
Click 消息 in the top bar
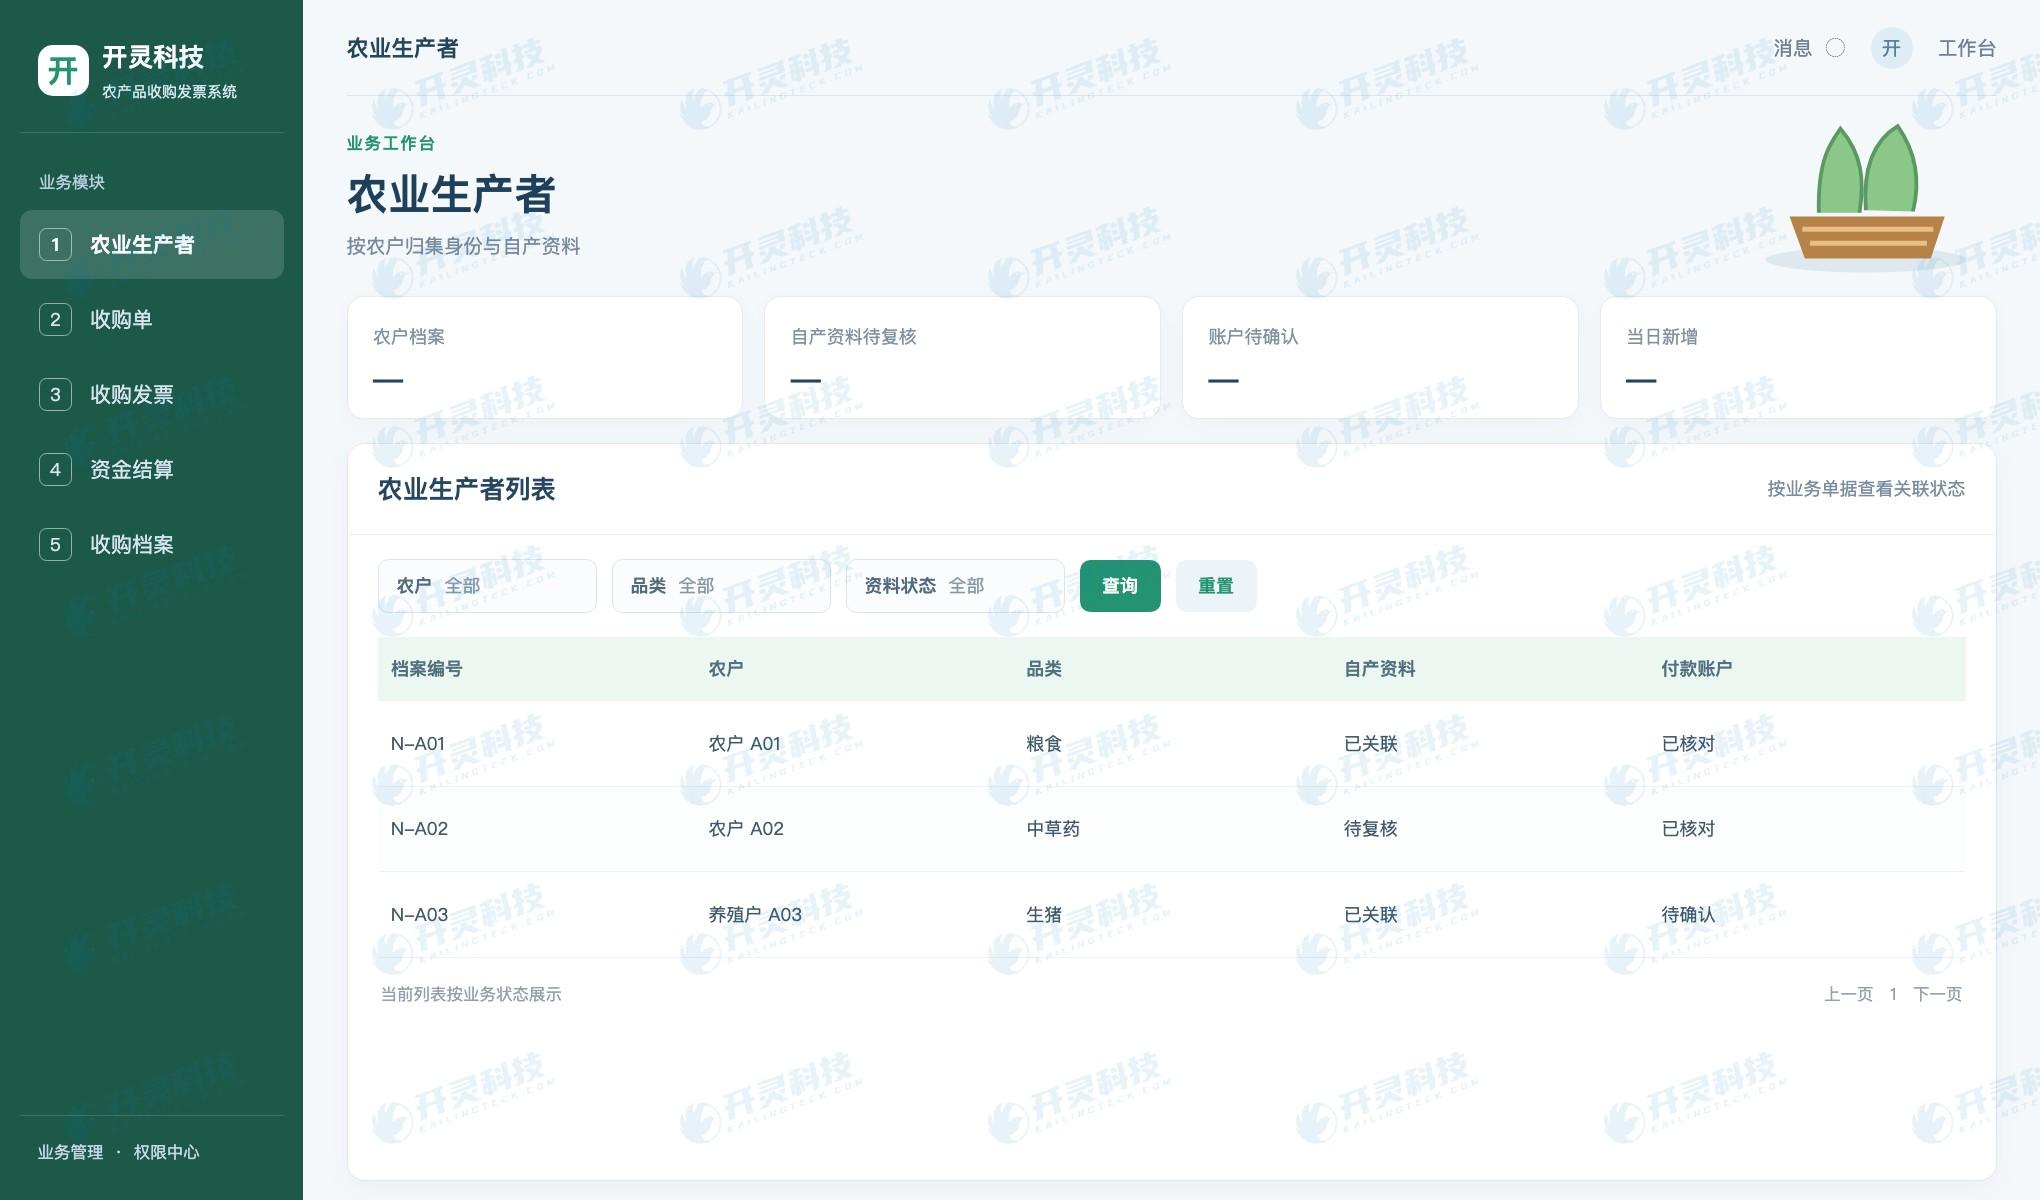(x=1792, y=48)
